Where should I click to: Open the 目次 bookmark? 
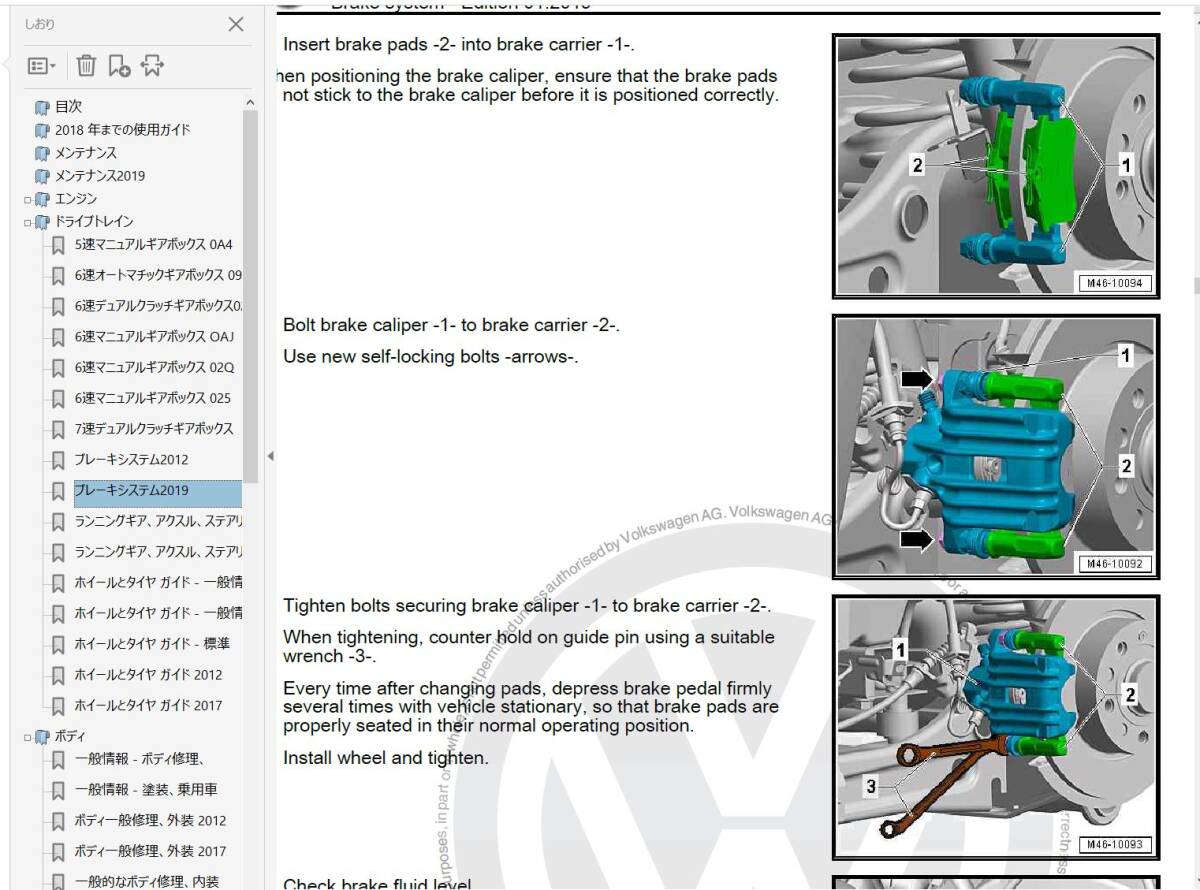pyautogui.click(x=68, y=106)
